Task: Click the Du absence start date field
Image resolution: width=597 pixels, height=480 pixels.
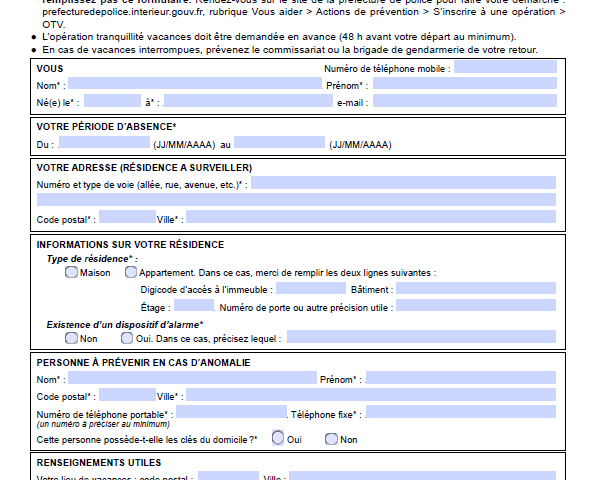Action: click(104, 142)
